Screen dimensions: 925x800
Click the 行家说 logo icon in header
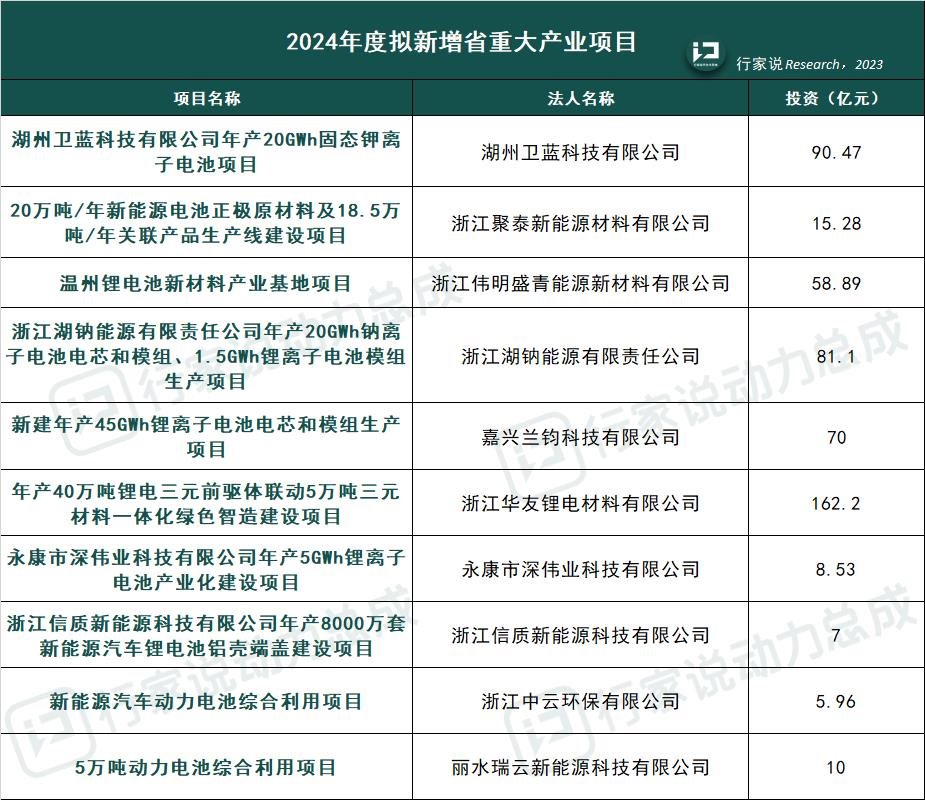[x=706, y=55]
